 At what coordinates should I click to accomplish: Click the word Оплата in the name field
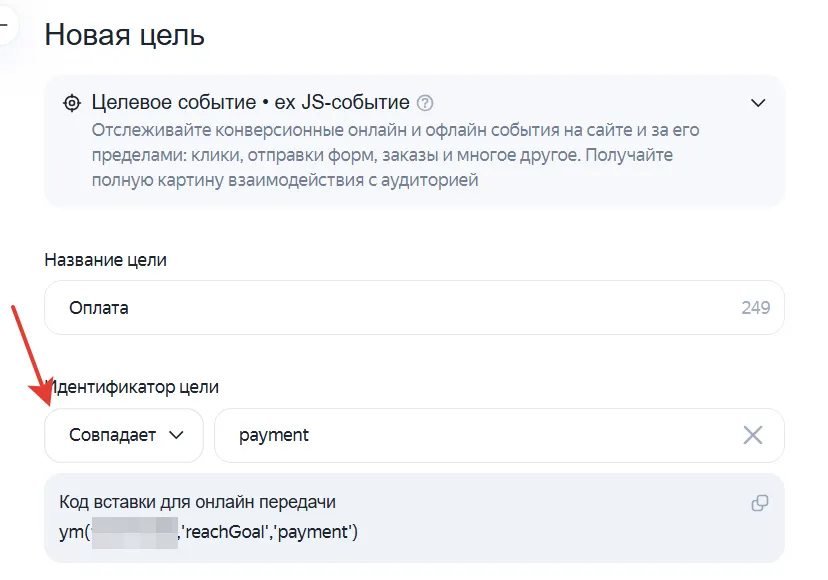tap(99, 308)
